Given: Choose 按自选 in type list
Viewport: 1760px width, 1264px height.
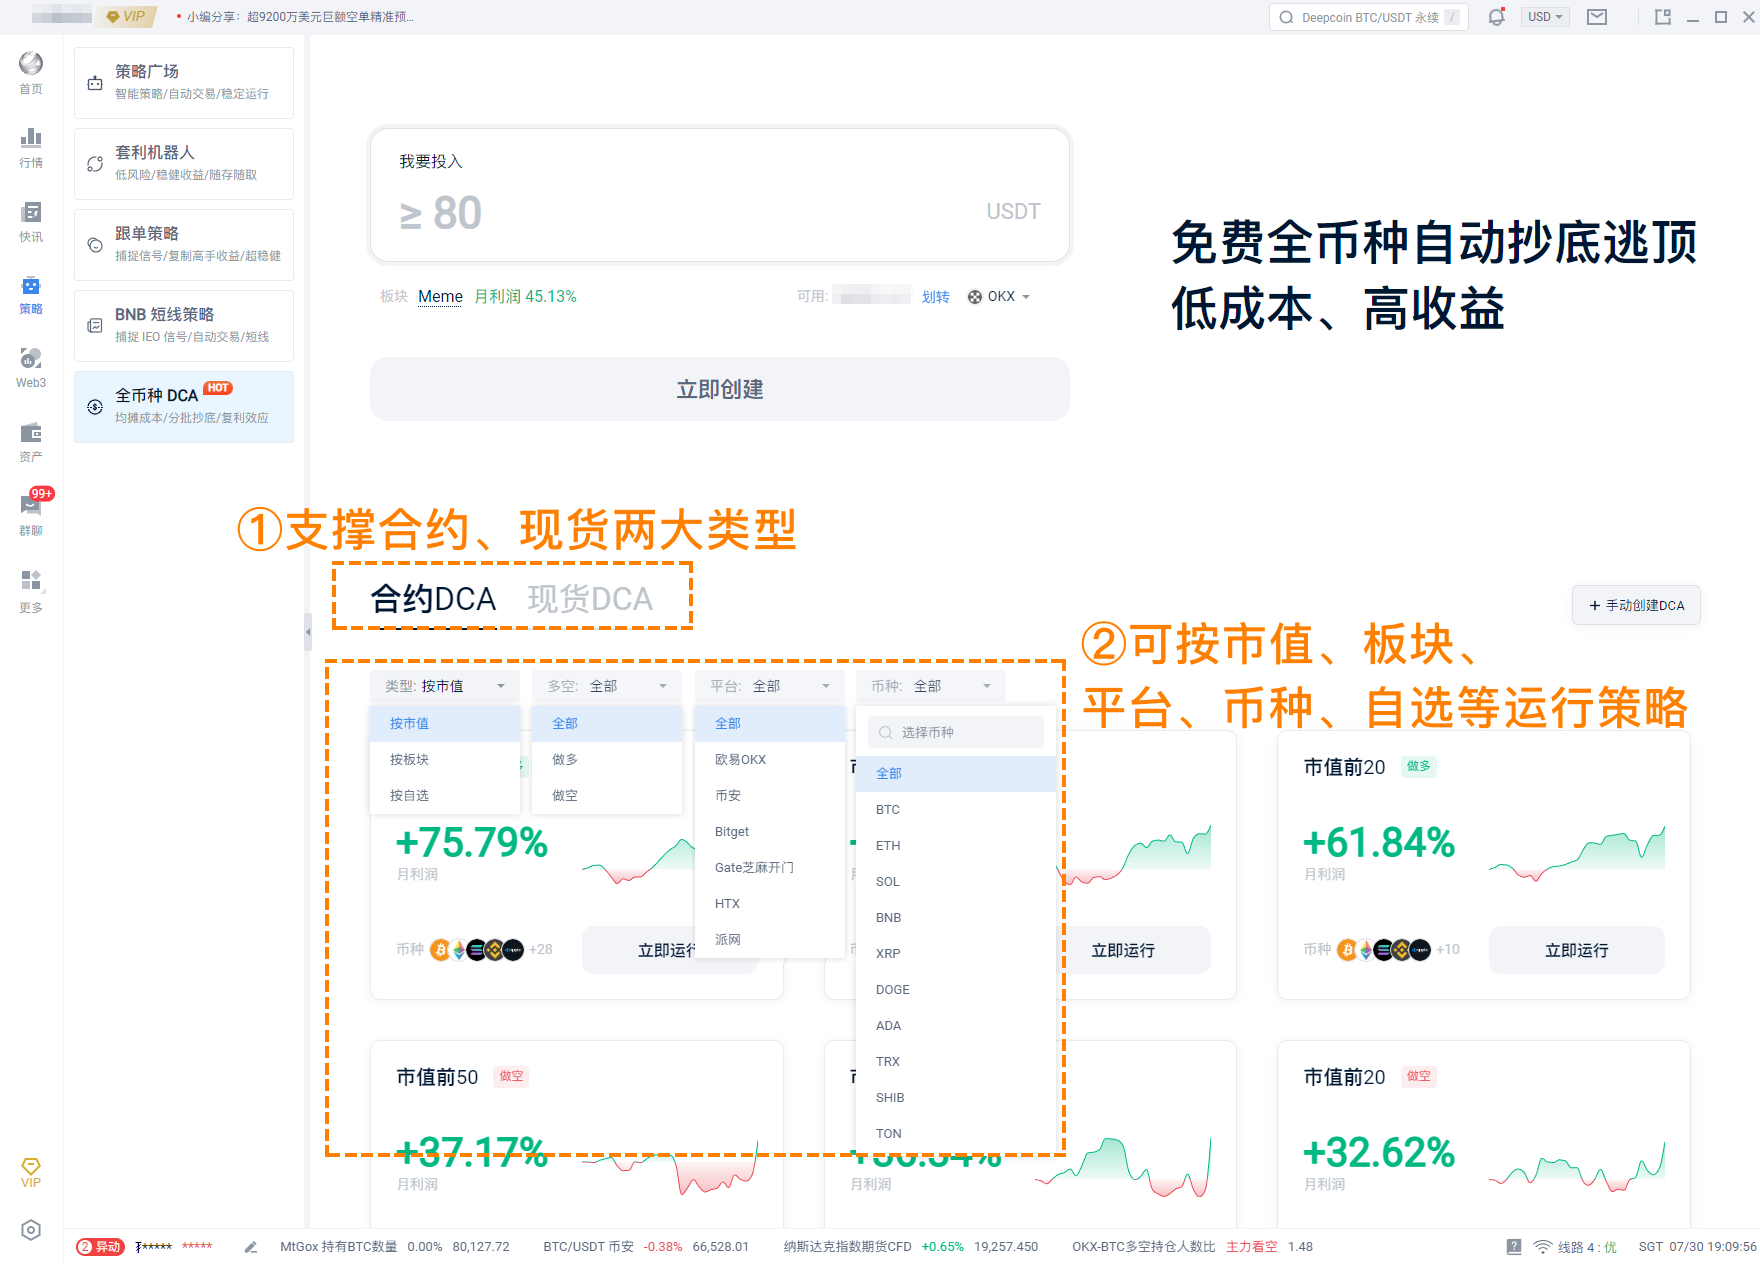Looking at the screenshot, I should (x=445, y=796).
